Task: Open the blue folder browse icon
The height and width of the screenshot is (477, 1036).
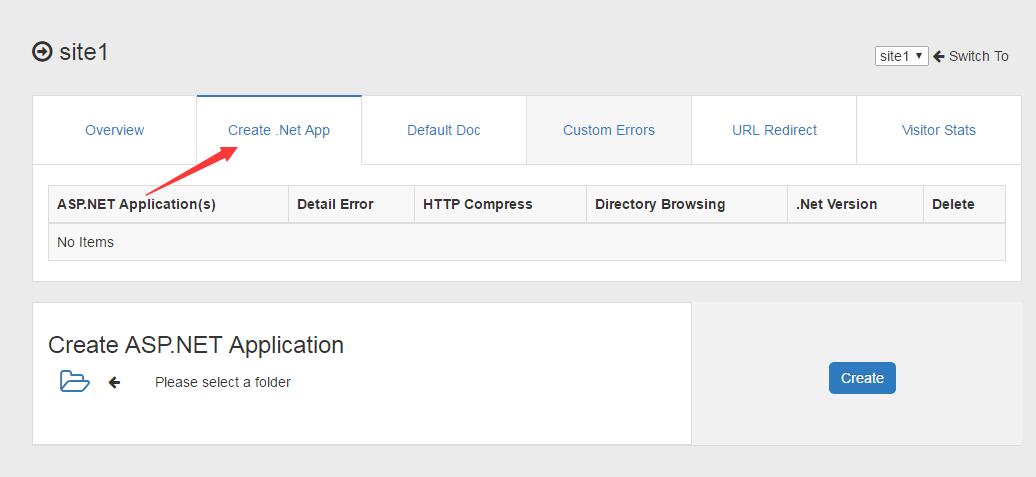Action: click(75, 381)
